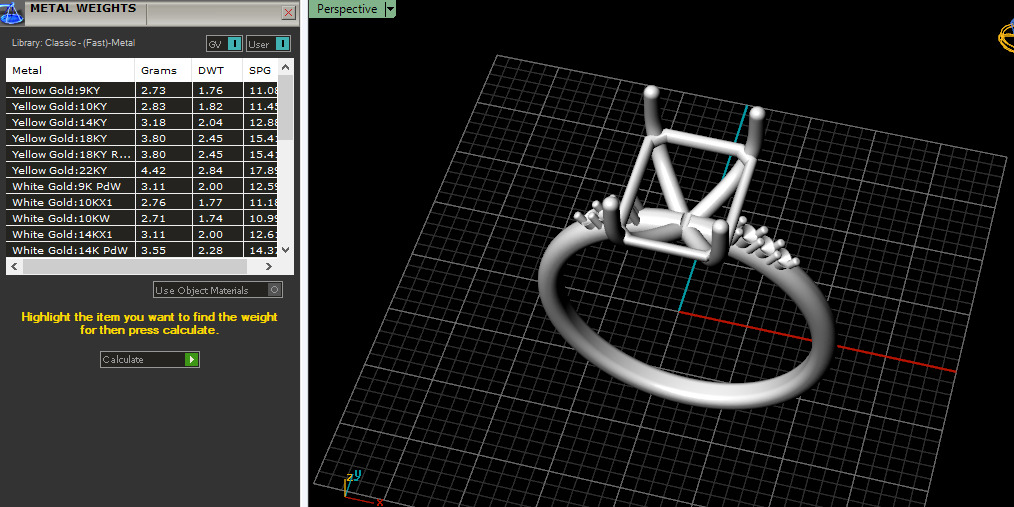Click the yellow gumball icon at viewport corner

click(x=1006, y=36)
